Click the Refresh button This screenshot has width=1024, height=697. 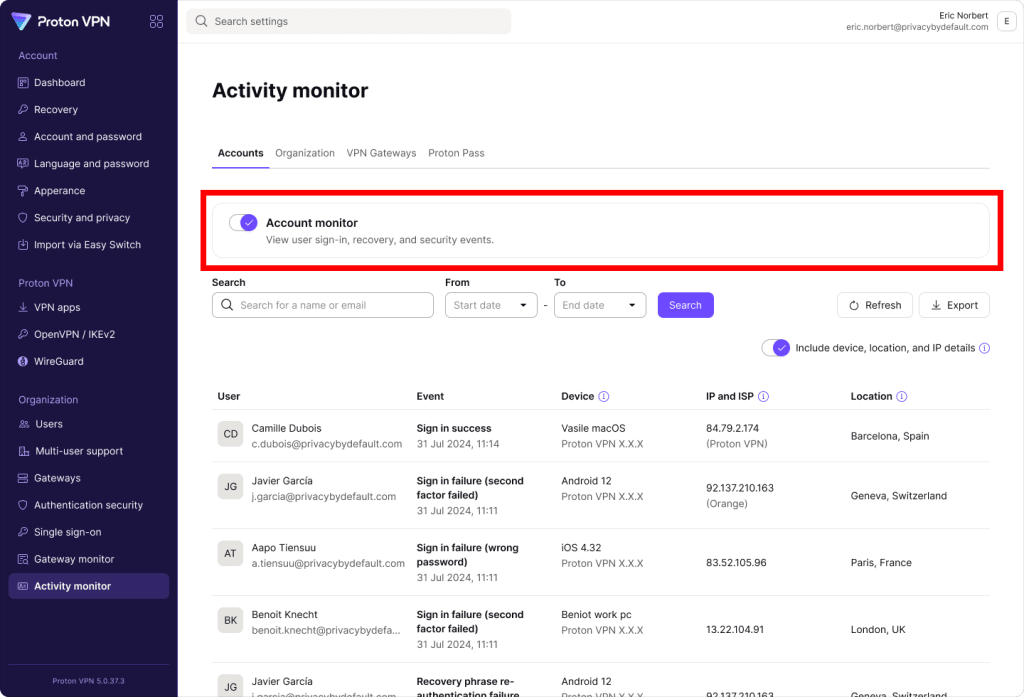coord(874,305)
